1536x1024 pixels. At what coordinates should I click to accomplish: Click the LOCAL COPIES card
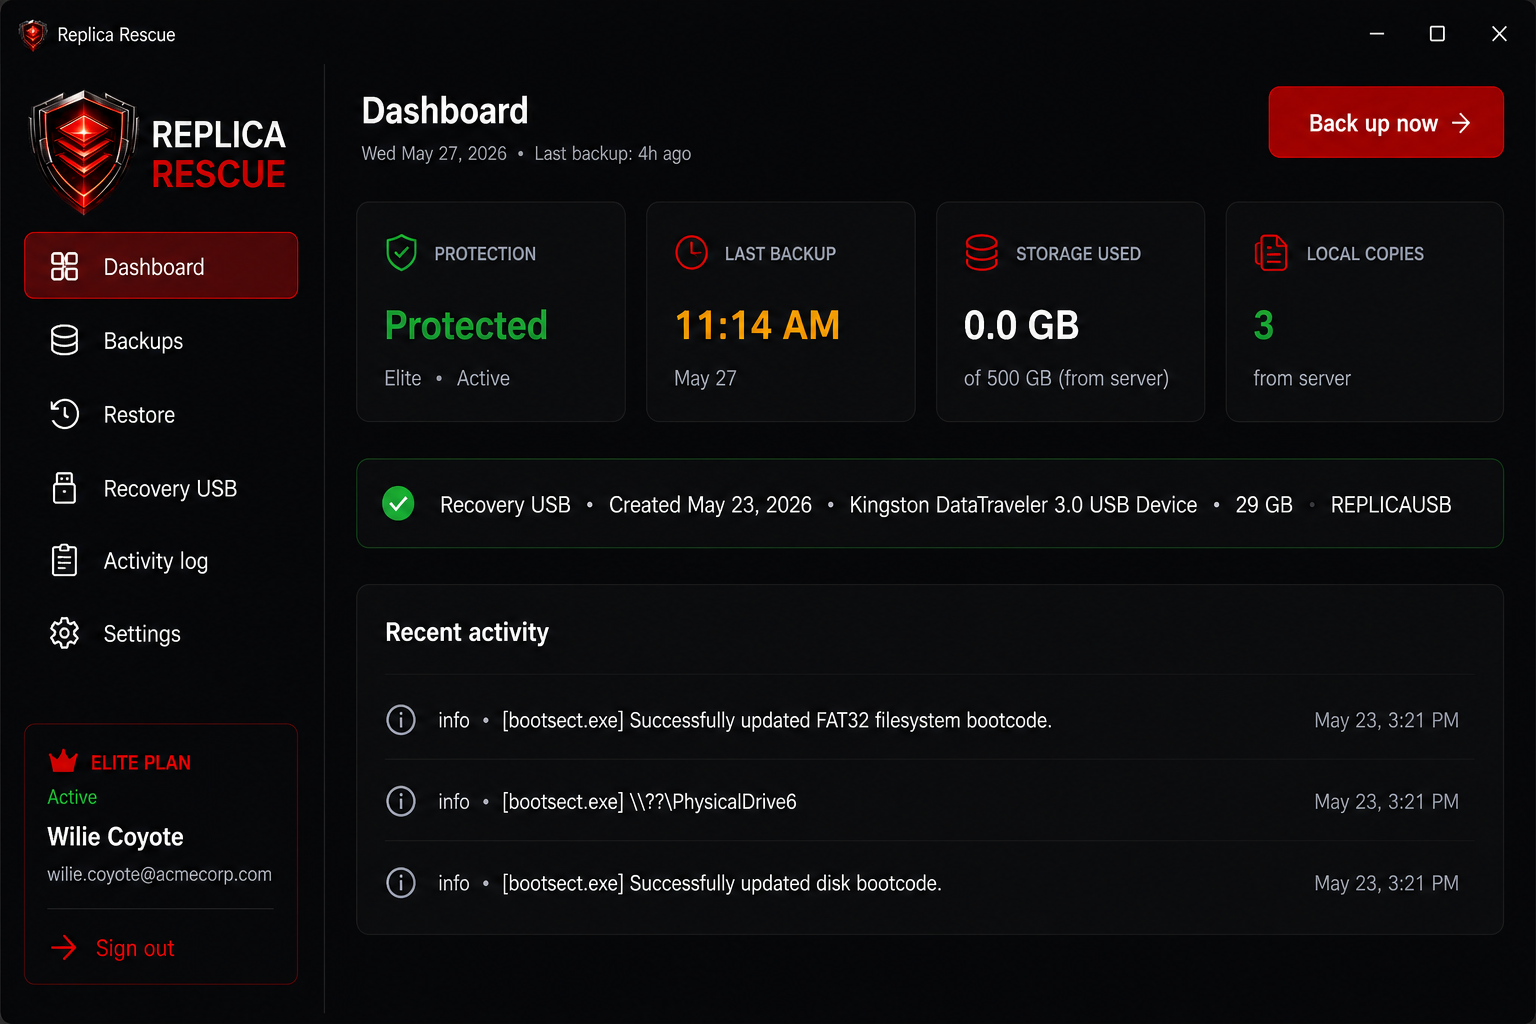point(1364,311)
